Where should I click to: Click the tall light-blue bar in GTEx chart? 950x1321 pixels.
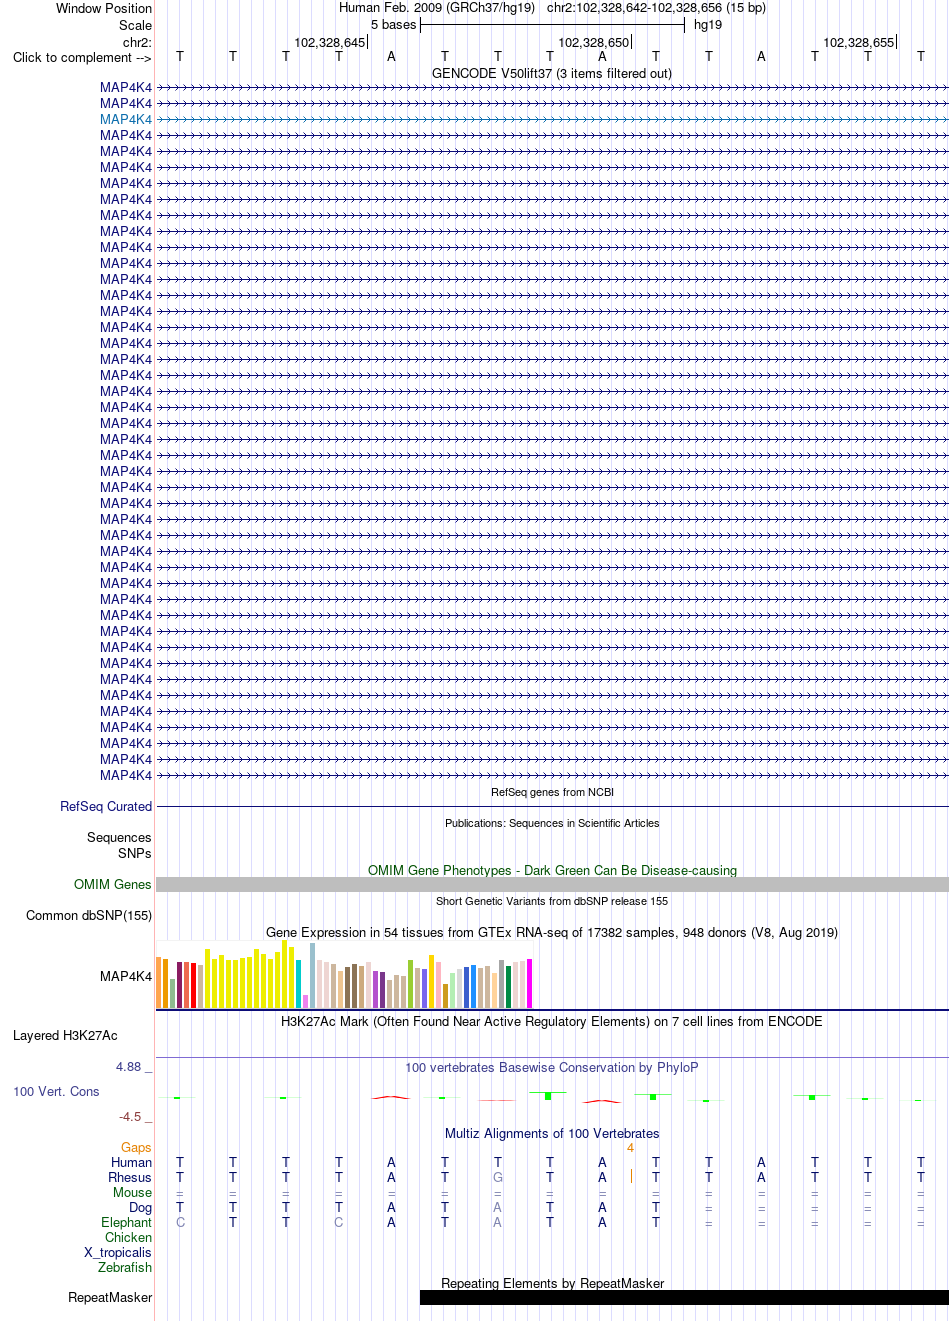(x=313, y=975)
